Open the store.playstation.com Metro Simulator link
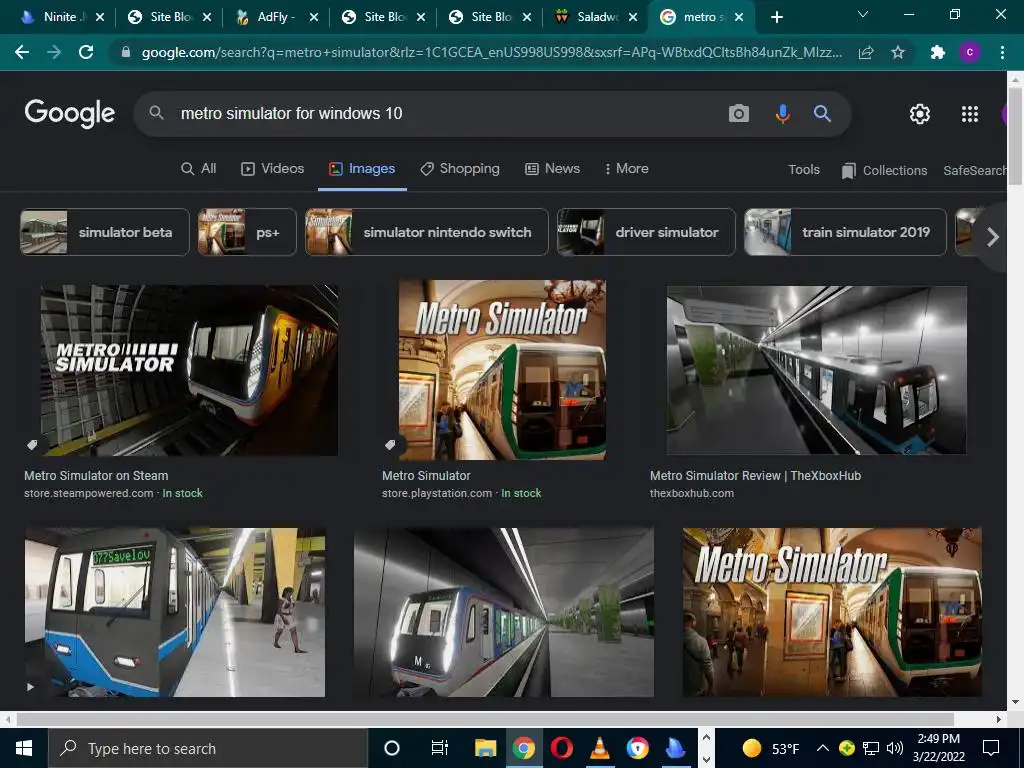 coord(426,475)
